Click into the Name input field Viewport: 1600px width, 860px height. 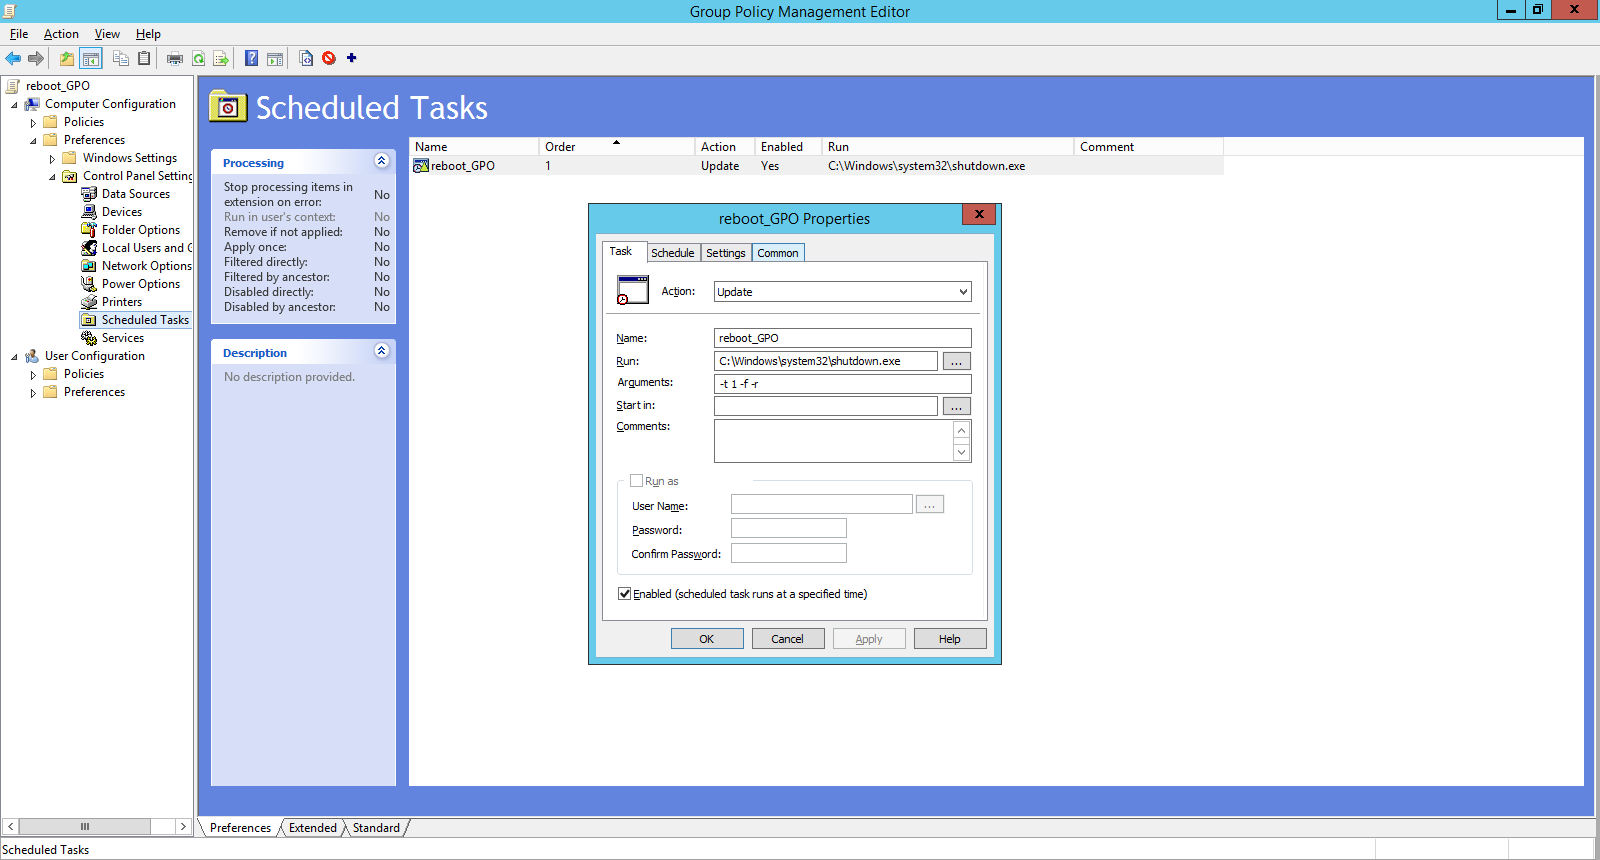(843, 338)
